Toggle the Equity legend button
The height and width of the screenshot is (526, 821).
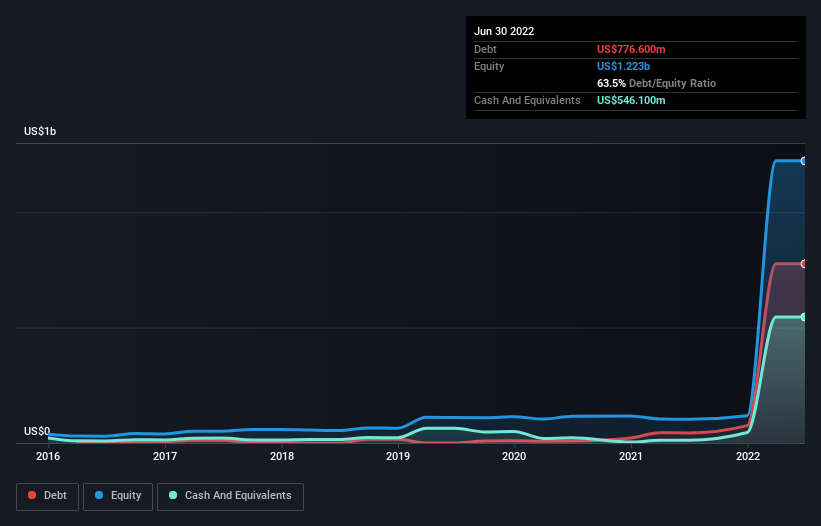(118, 496)
